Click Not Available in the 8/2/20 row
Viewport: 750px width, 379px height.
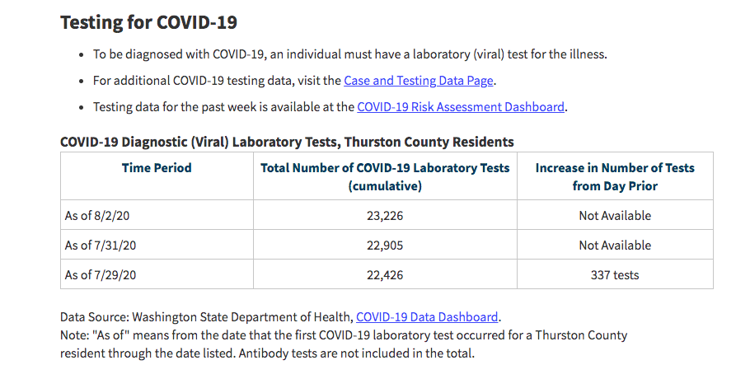coord(615,215)
